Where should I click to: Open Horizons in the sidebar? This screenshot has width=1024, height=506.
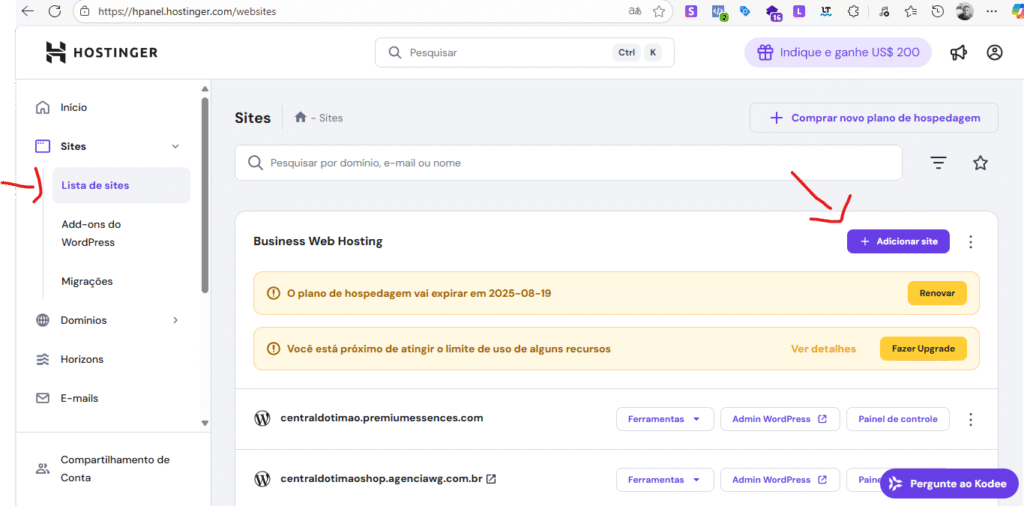tap(82, 359)
